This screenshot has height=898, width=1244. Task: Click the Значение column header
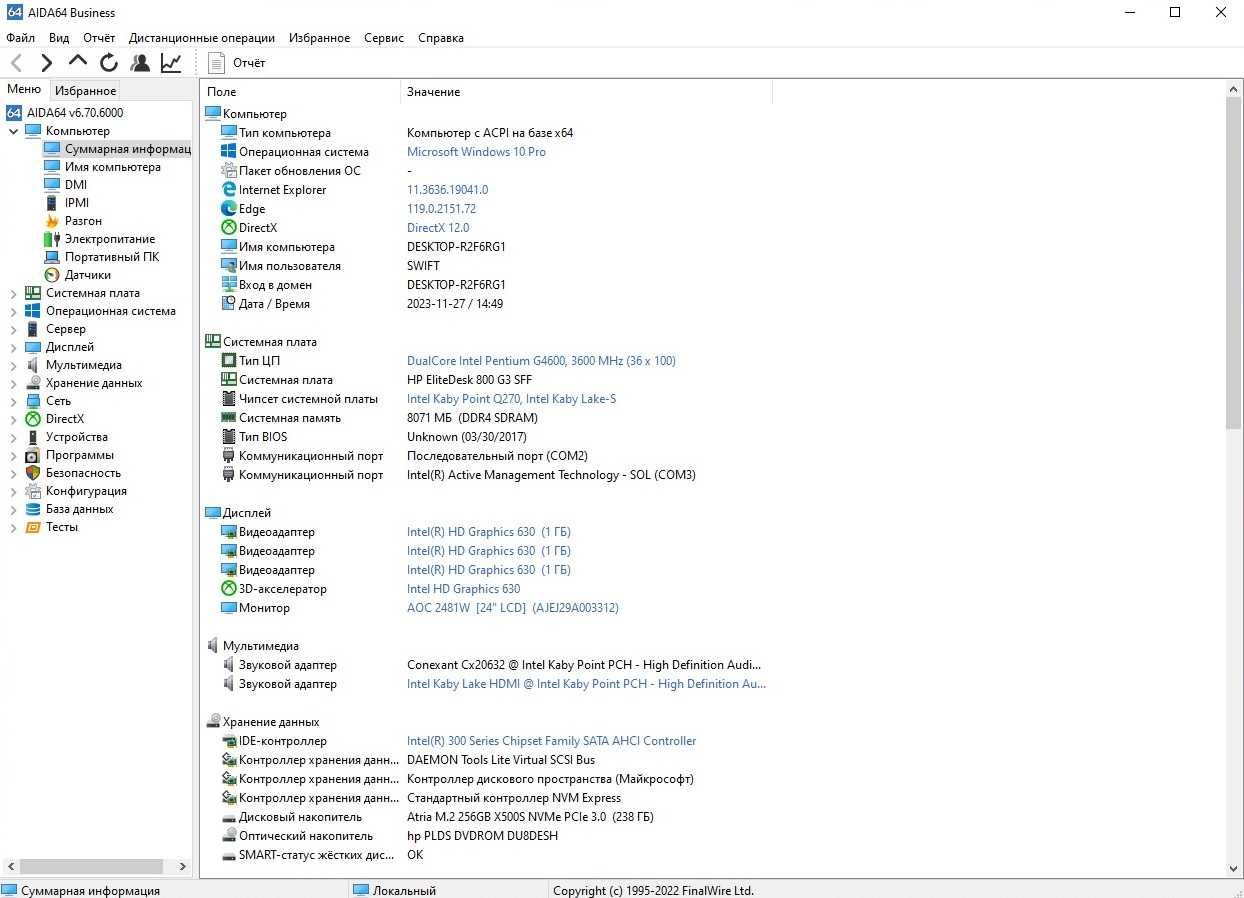[x=586, y=92]
